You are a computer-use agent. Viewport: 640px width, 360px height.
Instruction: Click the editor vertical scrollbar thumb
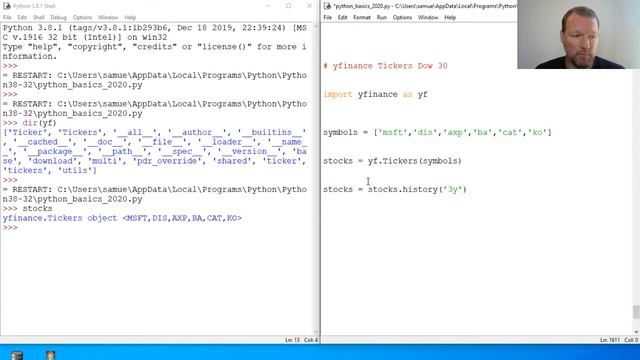click(x=636, y=312)
